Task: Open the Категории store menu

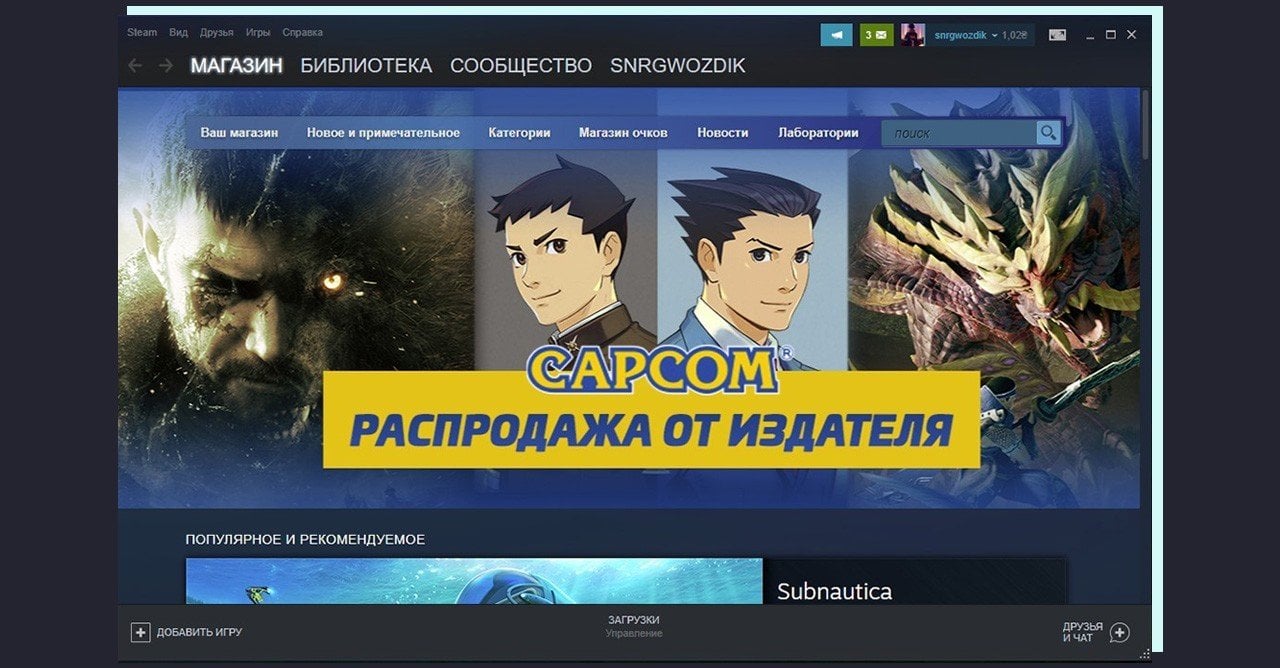Action: click(x=519, y=133)
